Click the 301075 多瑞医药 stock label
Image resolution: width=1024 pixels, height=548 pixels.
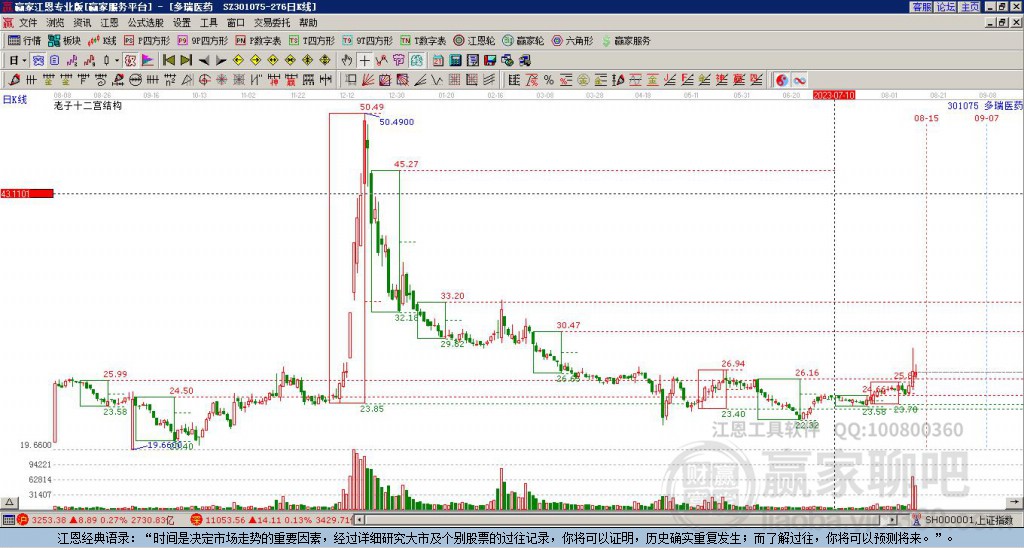click(x=985, y=106)
